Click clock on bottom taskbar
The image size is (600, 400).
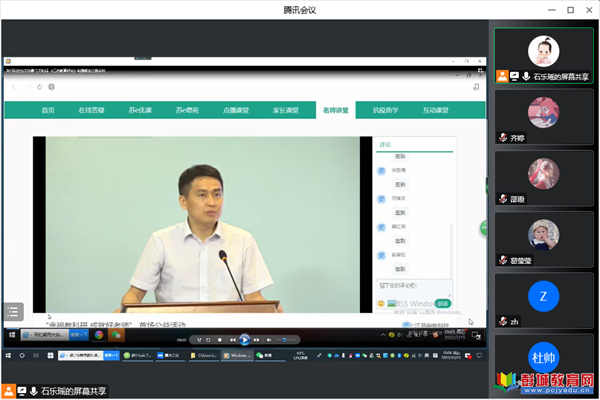click(x=451, y=356)
